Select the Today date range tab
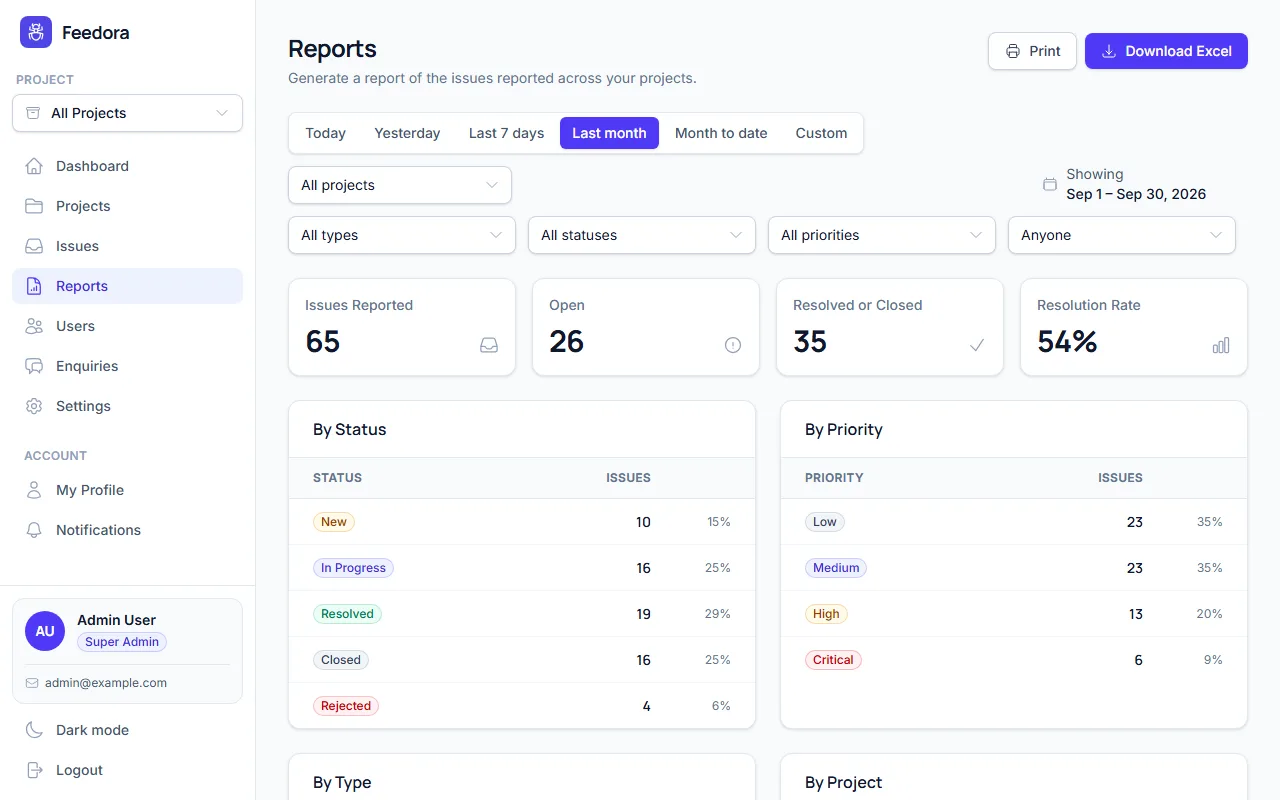The width and height of the screenshot is (1280, 800). coord(326,133)
